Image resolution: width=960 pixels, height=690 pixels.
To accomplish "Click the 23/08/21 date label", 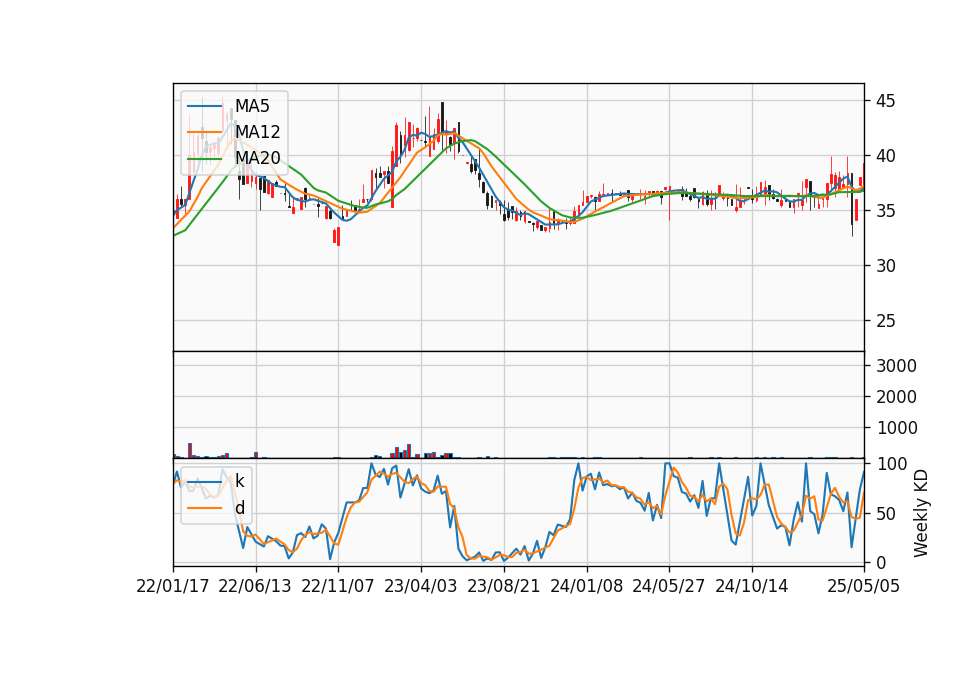I will 504,586.
